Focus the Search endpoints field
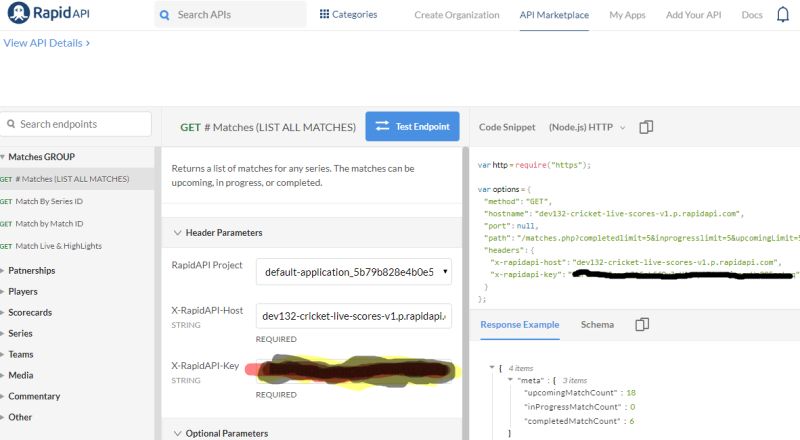The width and height of the screenshot is (800, 440). pyautogui.click(x=76, y=124)
